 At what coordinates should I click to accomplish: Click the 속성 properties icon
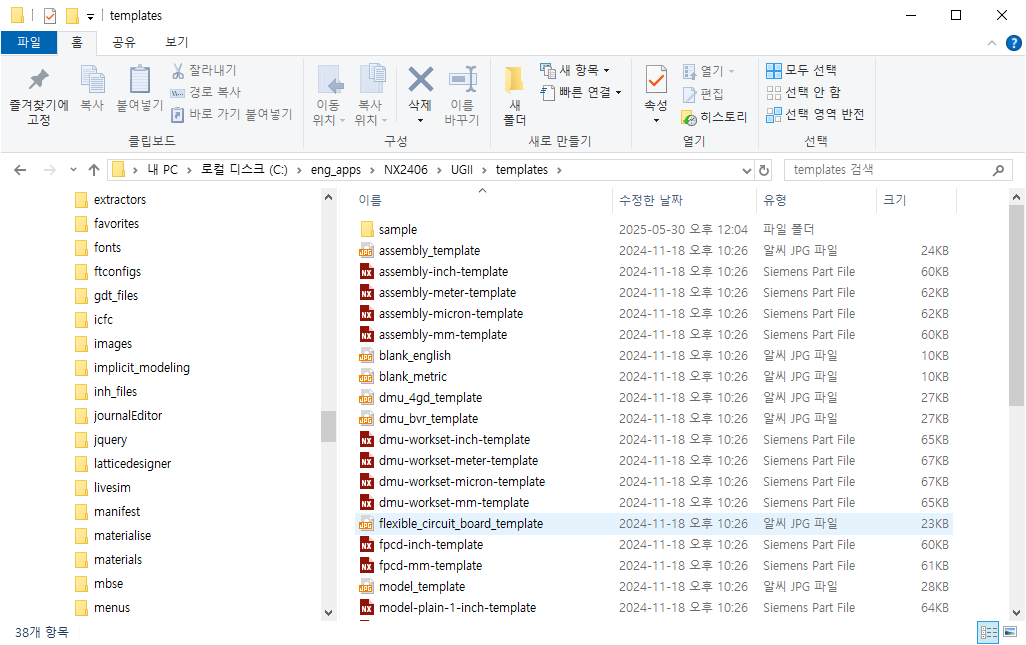(656, 80)
